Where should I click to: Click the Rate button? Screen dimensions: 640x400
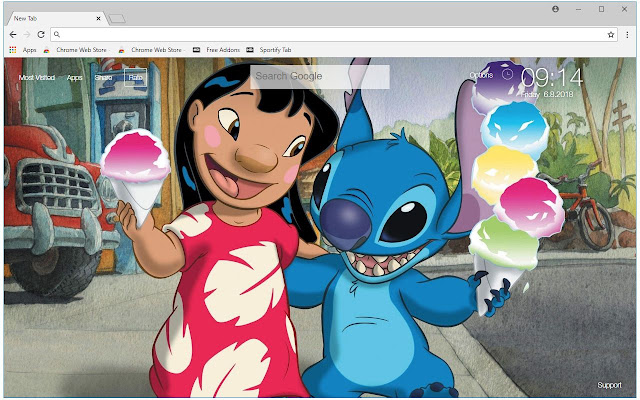click(x=136, y=78)
